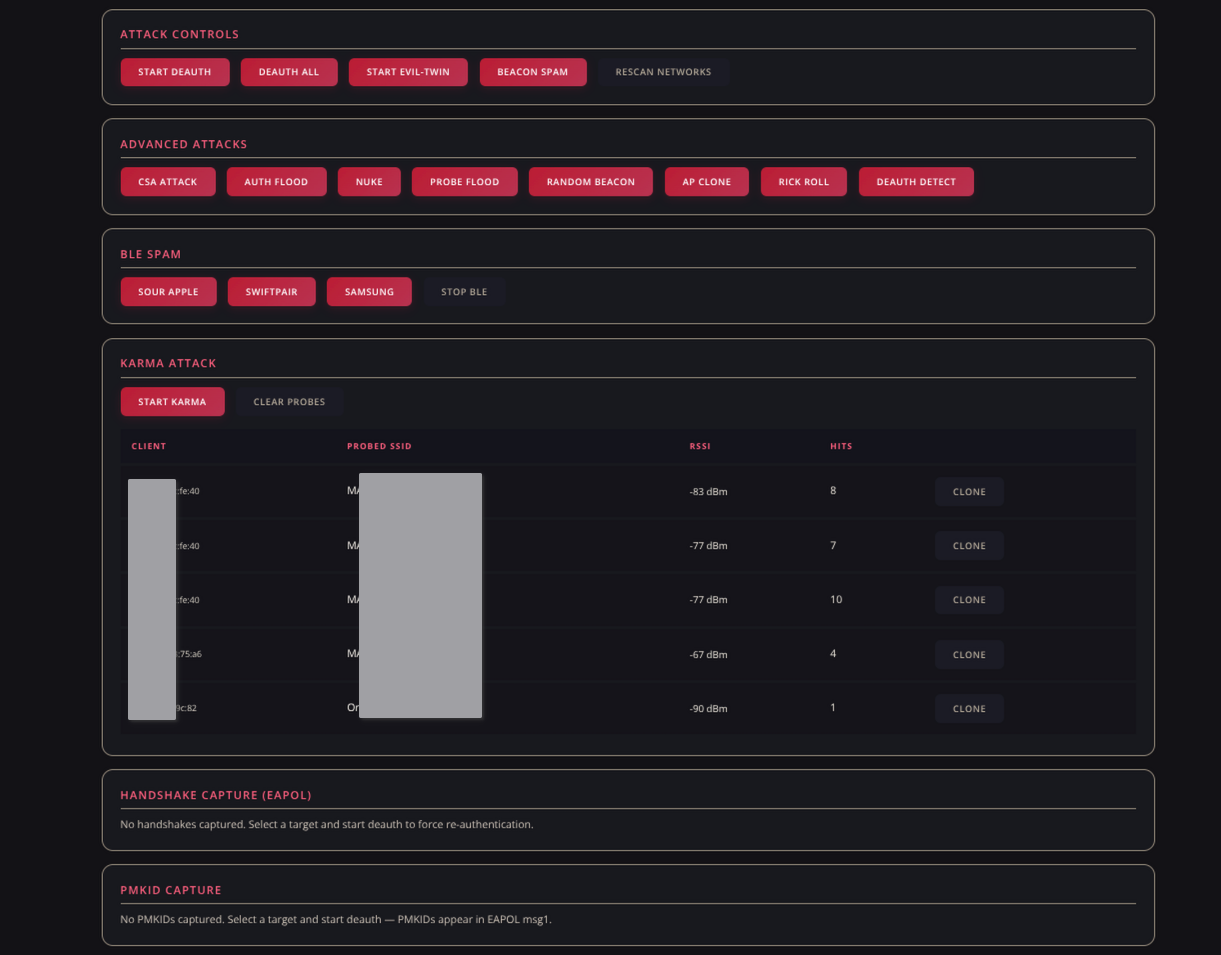The image size is (1221, 955).
Task: Launch a Probe Flood
Action: (x=464, y=181)
